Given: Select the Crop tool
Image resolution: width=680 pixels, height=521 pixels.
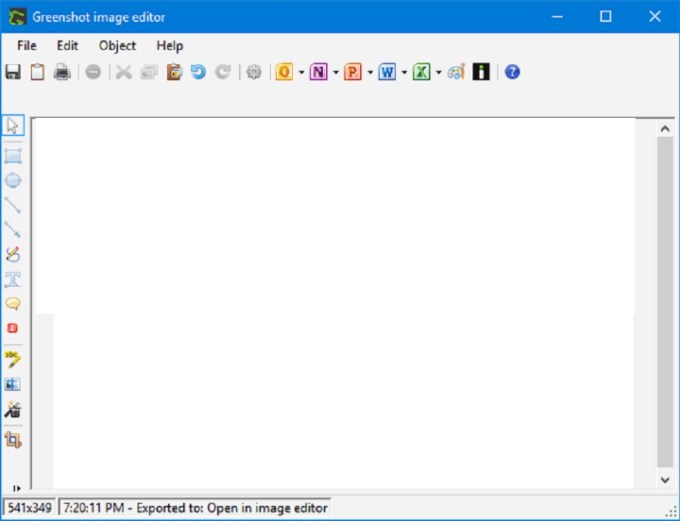Looking at the screenshot, I should point(13,440).
